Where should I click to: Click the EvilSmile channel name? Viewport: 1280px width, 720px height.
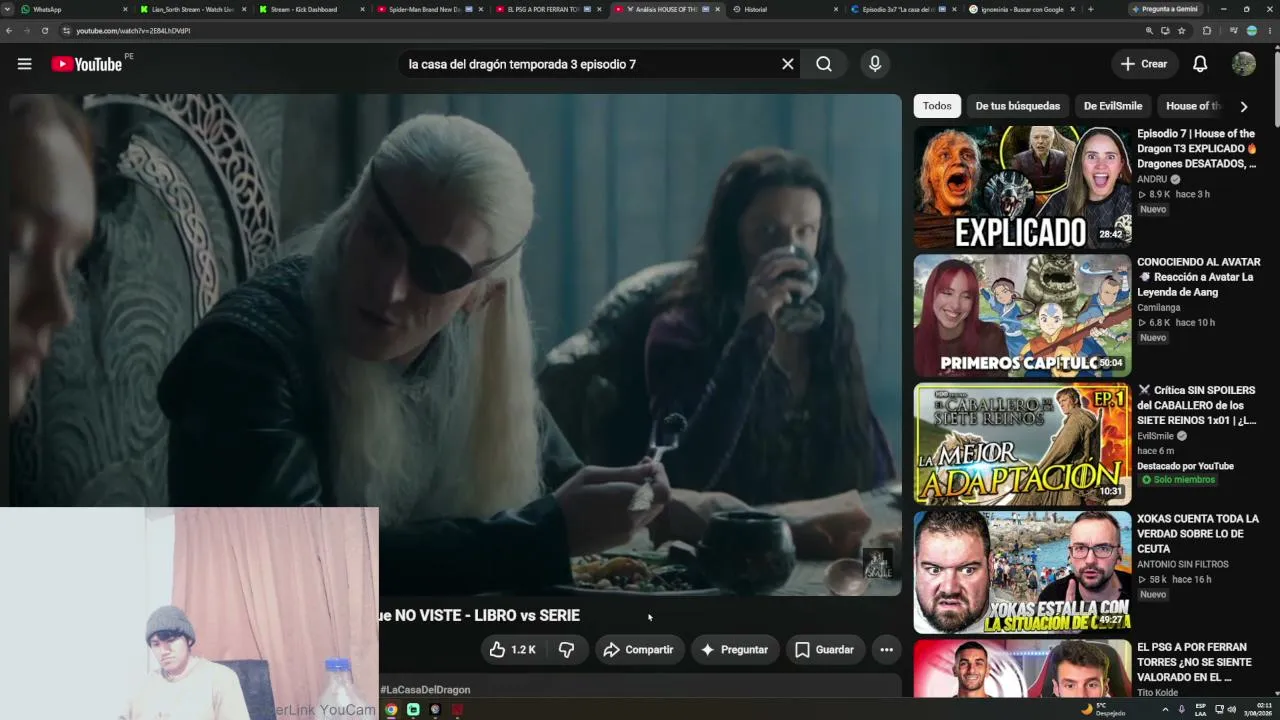coord(1155,436)
